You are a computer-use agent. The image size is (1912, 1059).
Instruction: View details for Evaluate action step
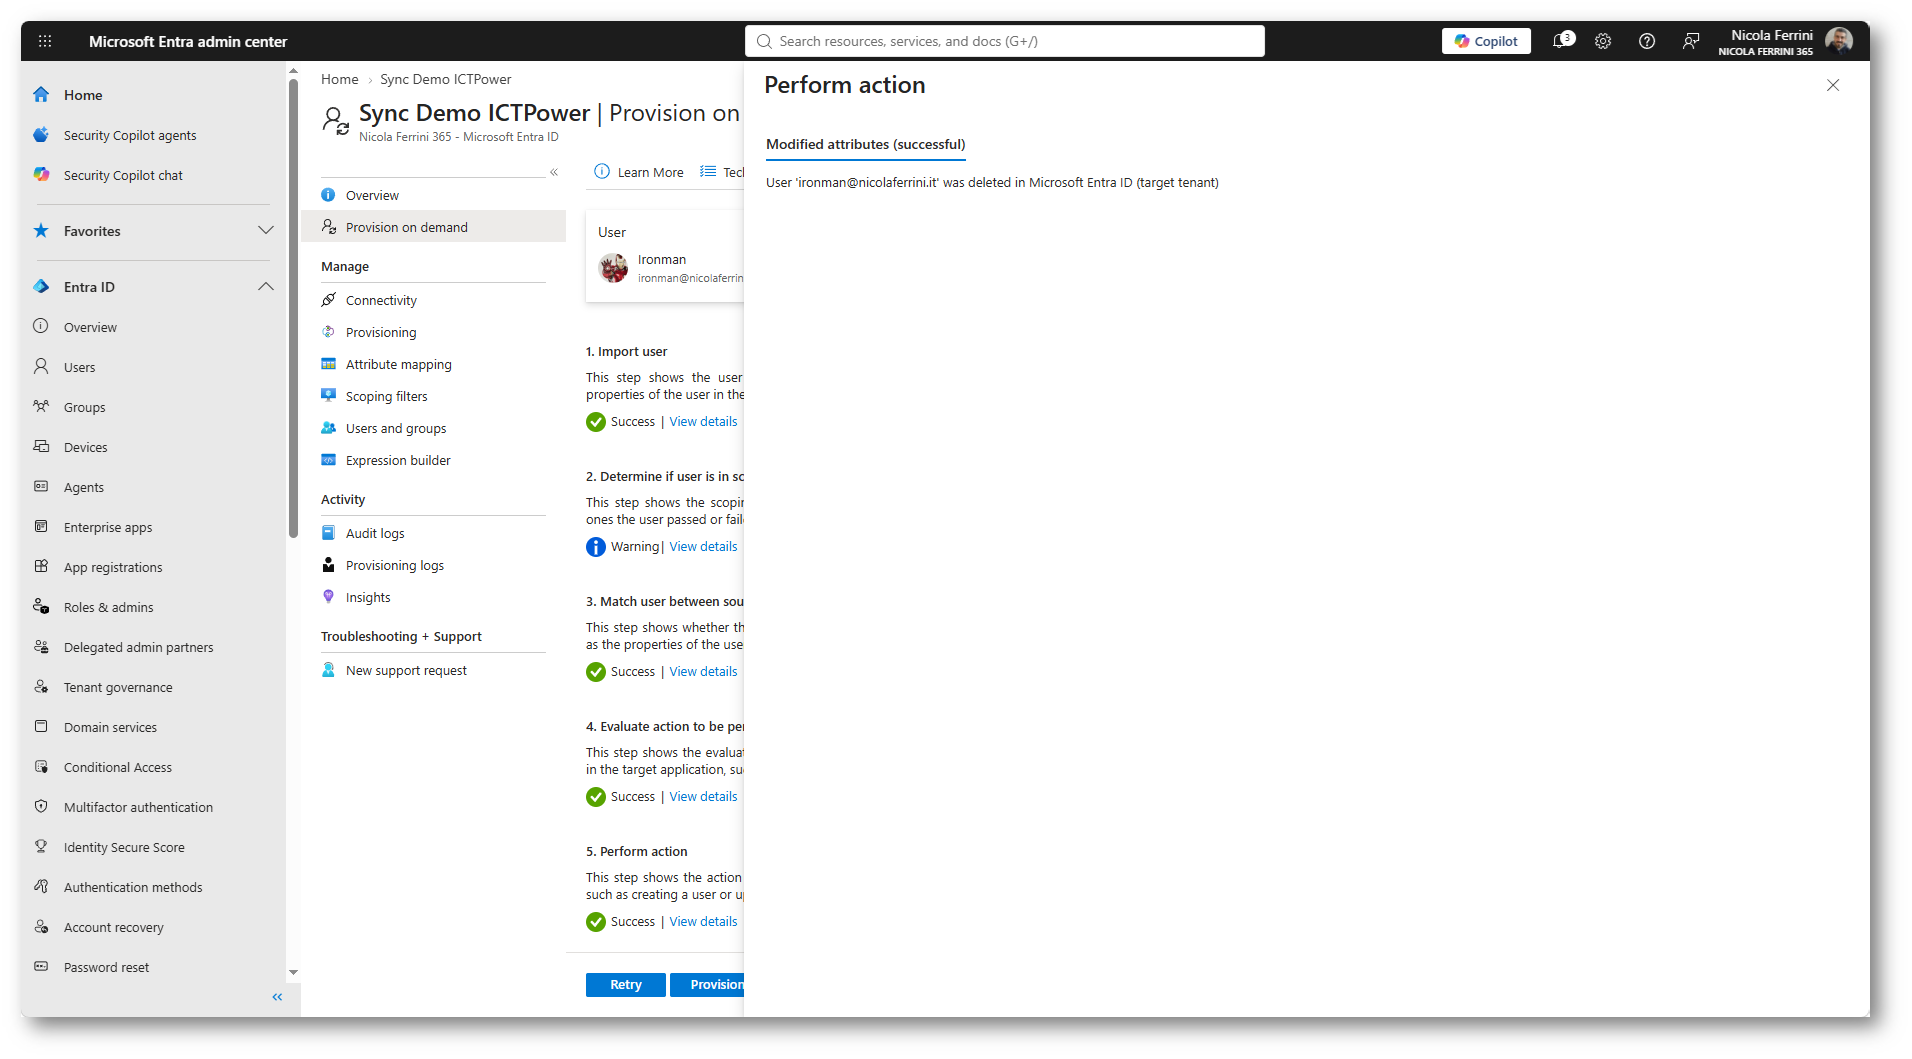[x=703, y=797]
